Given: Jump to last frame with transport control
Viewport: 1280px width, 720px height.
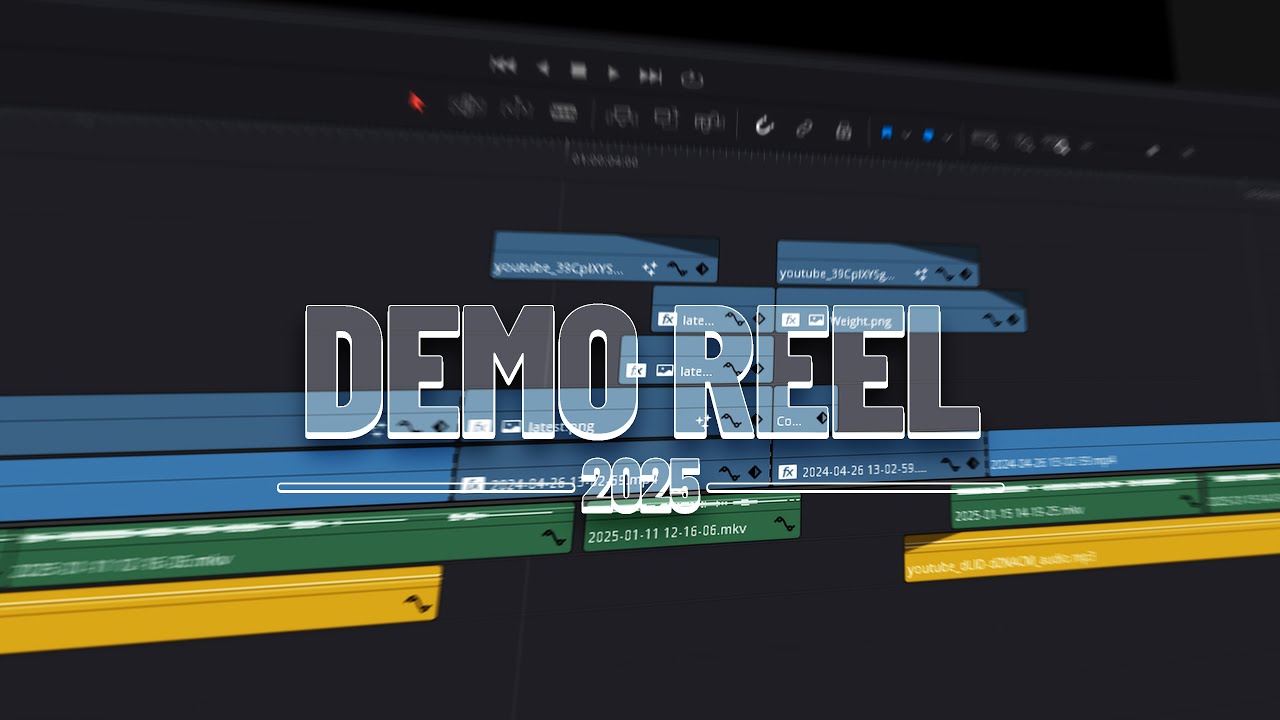Looking at the screenshot, I should click(651, 75).
